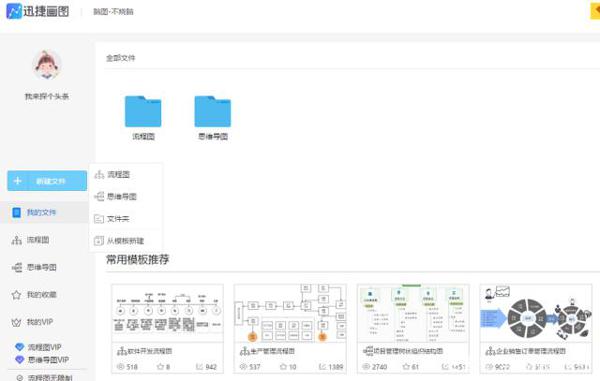Viewport: 600px width, 381px height.
Task: Click the 常用模板推荐 heading
Action: [137, 259]
